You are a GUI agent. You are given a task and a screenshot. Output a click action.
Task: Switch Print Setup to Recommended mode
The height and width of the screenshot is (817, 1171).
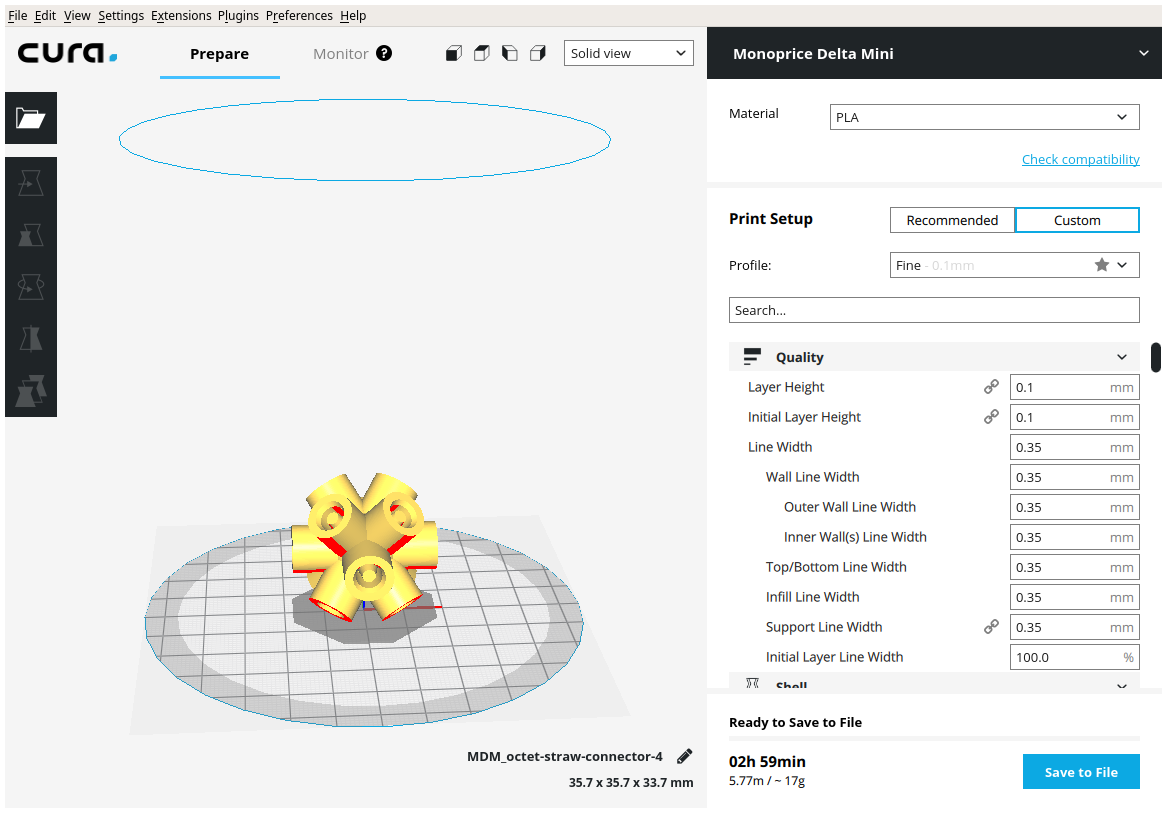(x=952, y=220)
